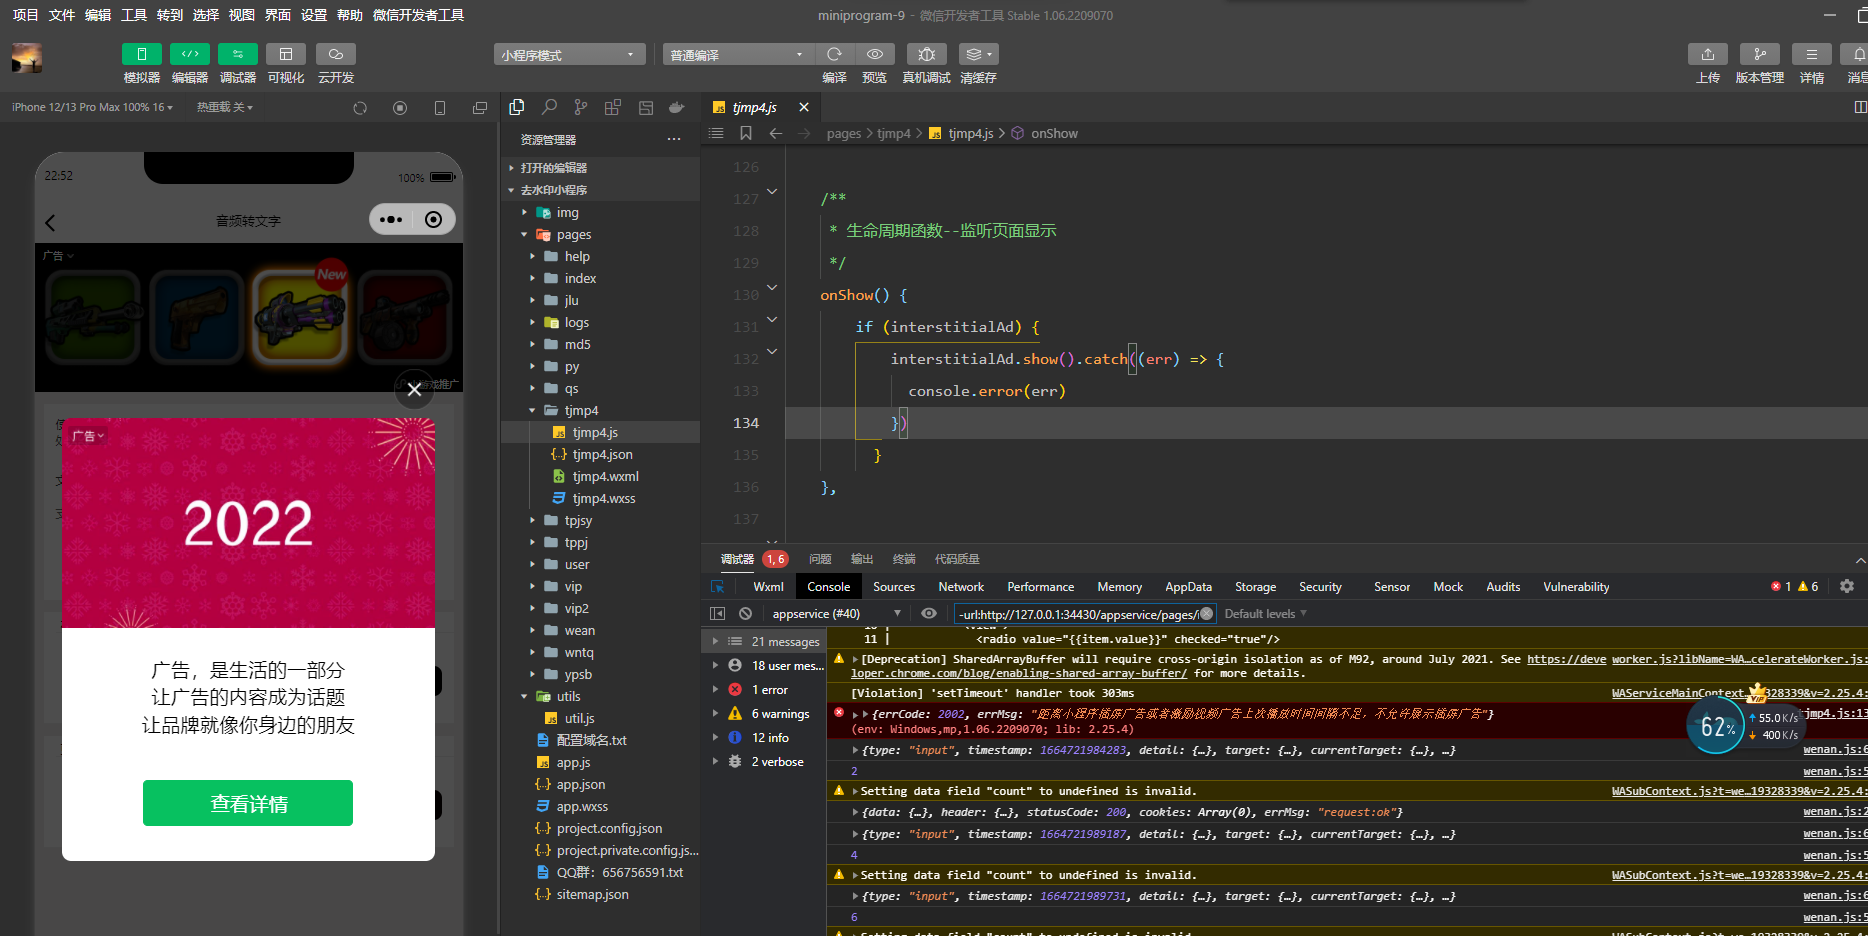Expand the vip2 folder in tree
The width and height of the screenshot is (1868, 936).
pos(576,608)
